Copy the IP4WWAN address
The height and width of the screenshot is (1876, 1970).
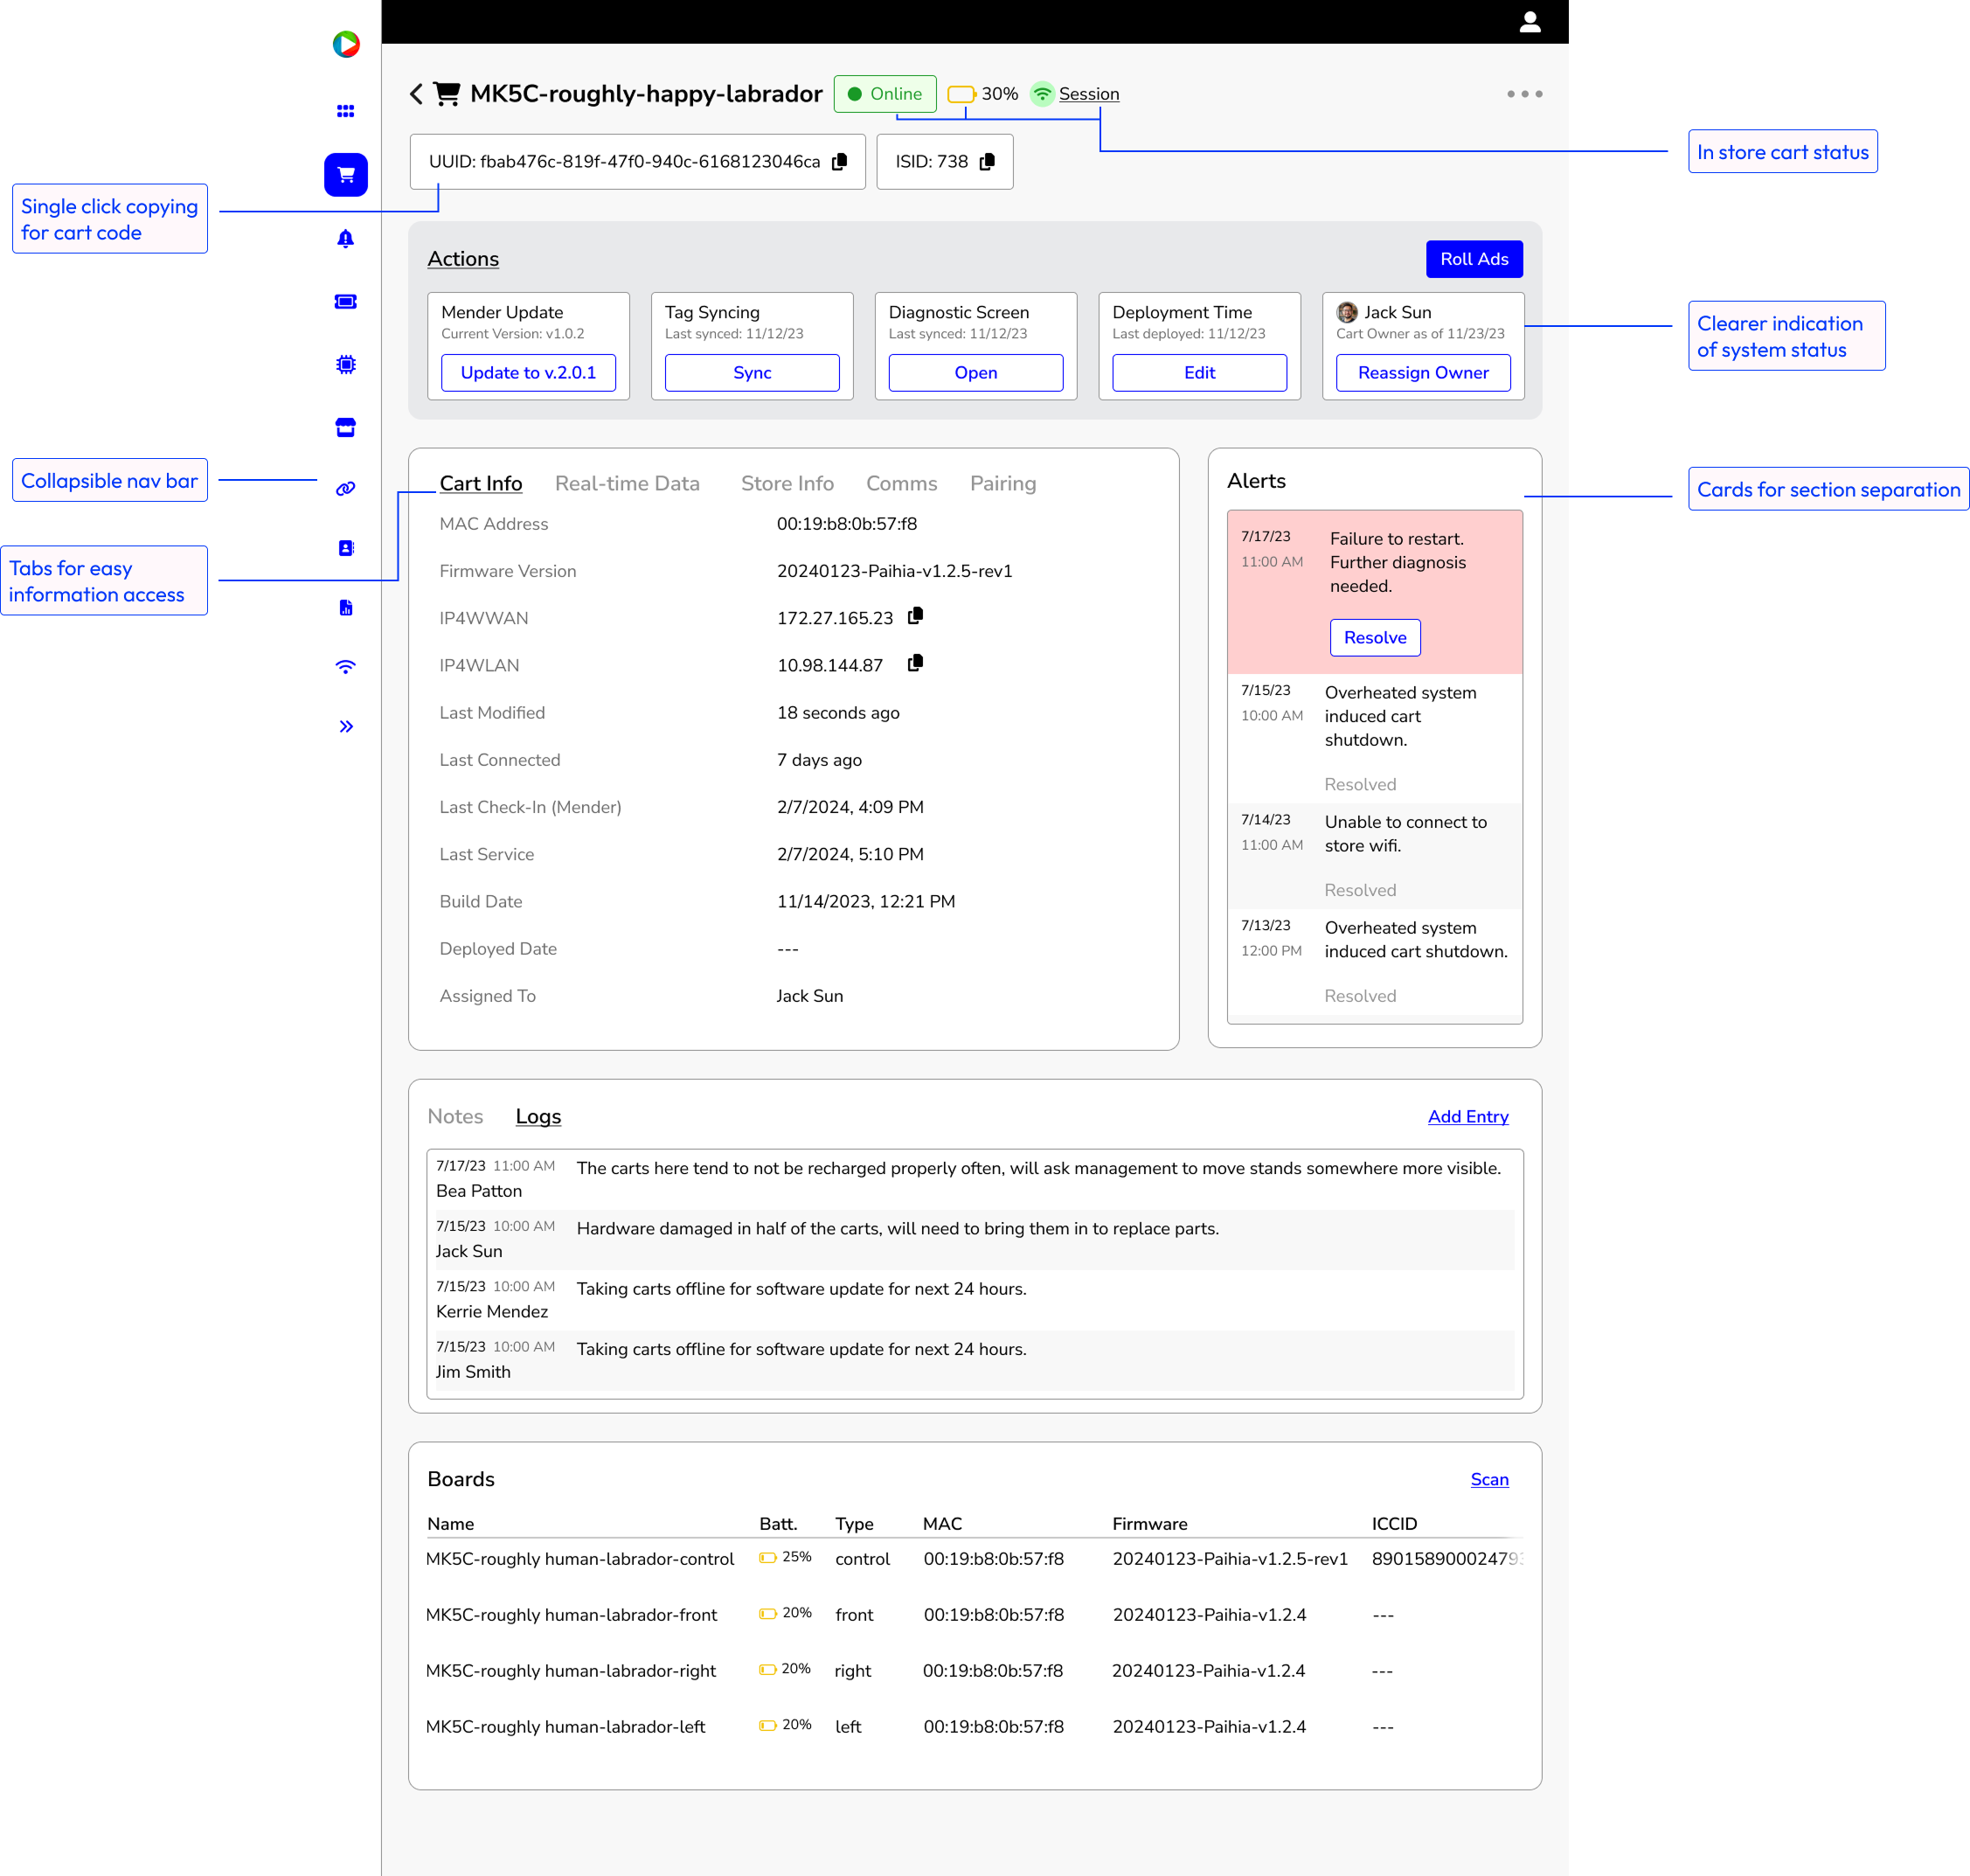point(915,617)
